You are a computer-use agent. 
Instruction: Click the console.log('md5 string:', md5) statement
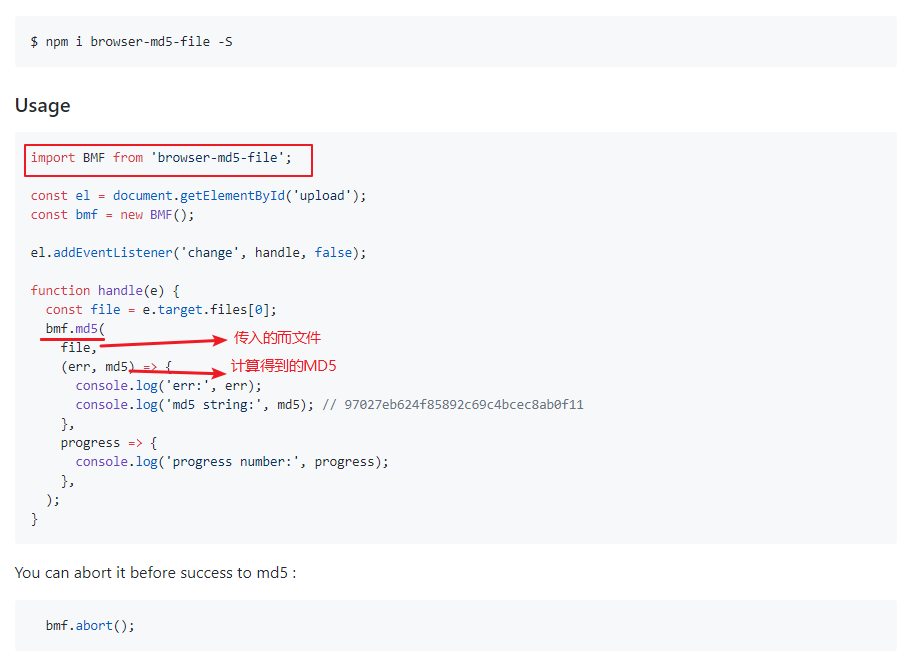[x=195, y=405]
